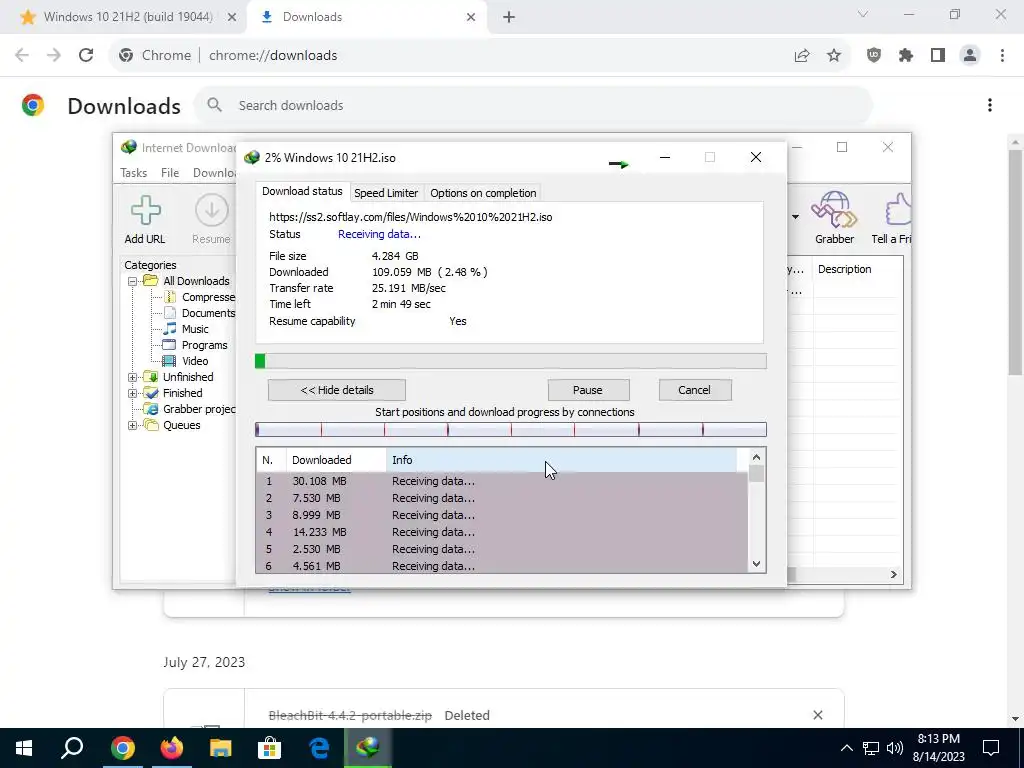The width and height of the screenshot is (1024, 768).
Task: Select connection row with 30.108 MB
Action: (x=502, y=481)
